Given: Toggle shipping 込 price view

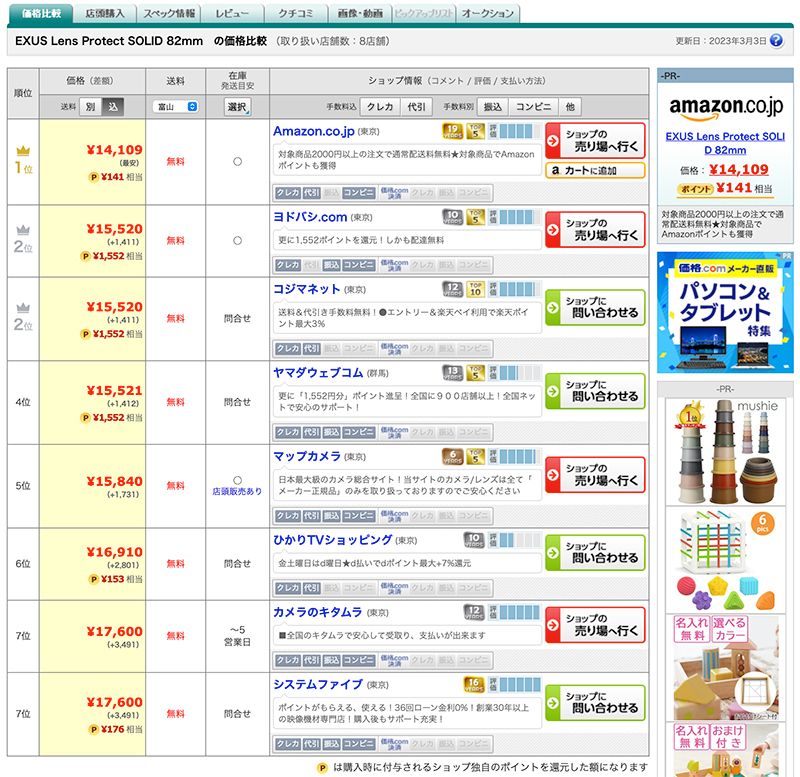Looking at the screenshot, I should (113, 107).
